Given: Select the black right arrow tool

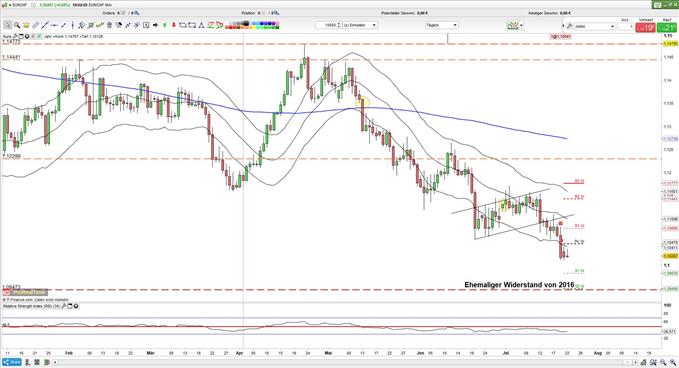Looking at the screenshot, I should [155, 25].
